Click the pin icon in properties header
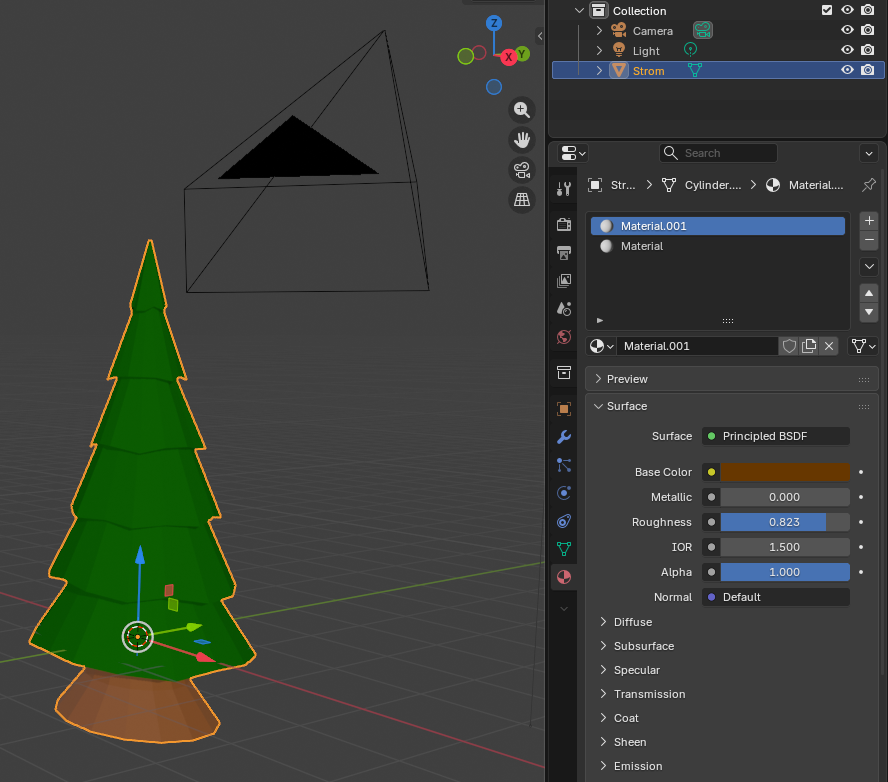 [868, 185]
